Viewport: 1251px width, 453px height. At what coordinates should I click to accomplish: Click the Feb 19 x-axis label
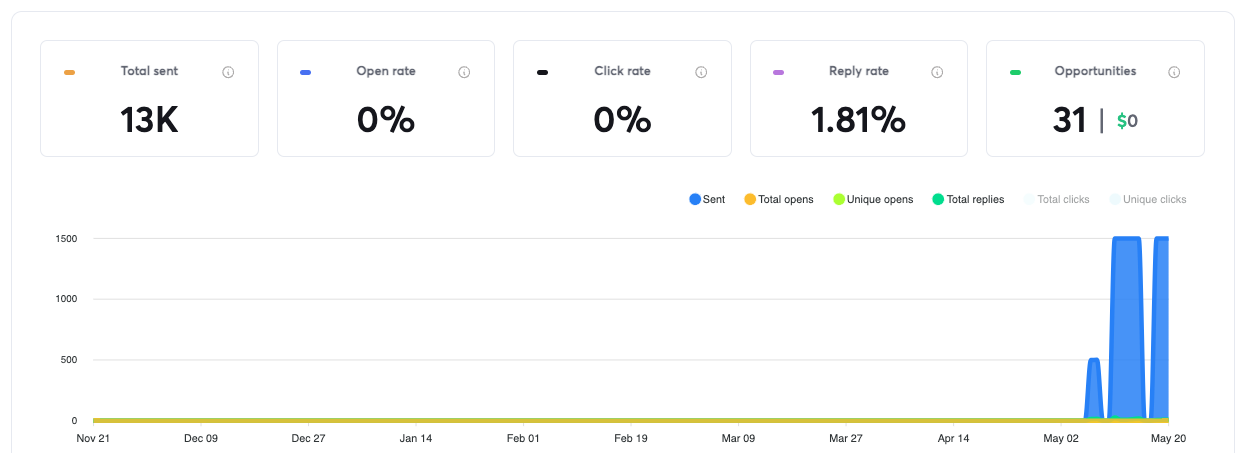[631, 438]
